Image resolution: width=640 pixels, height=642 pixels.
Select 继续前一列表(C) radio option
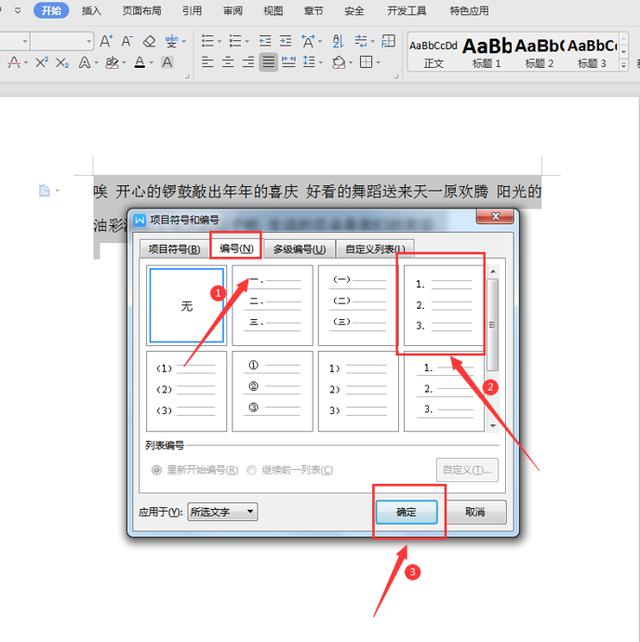(x=290, y=470)
